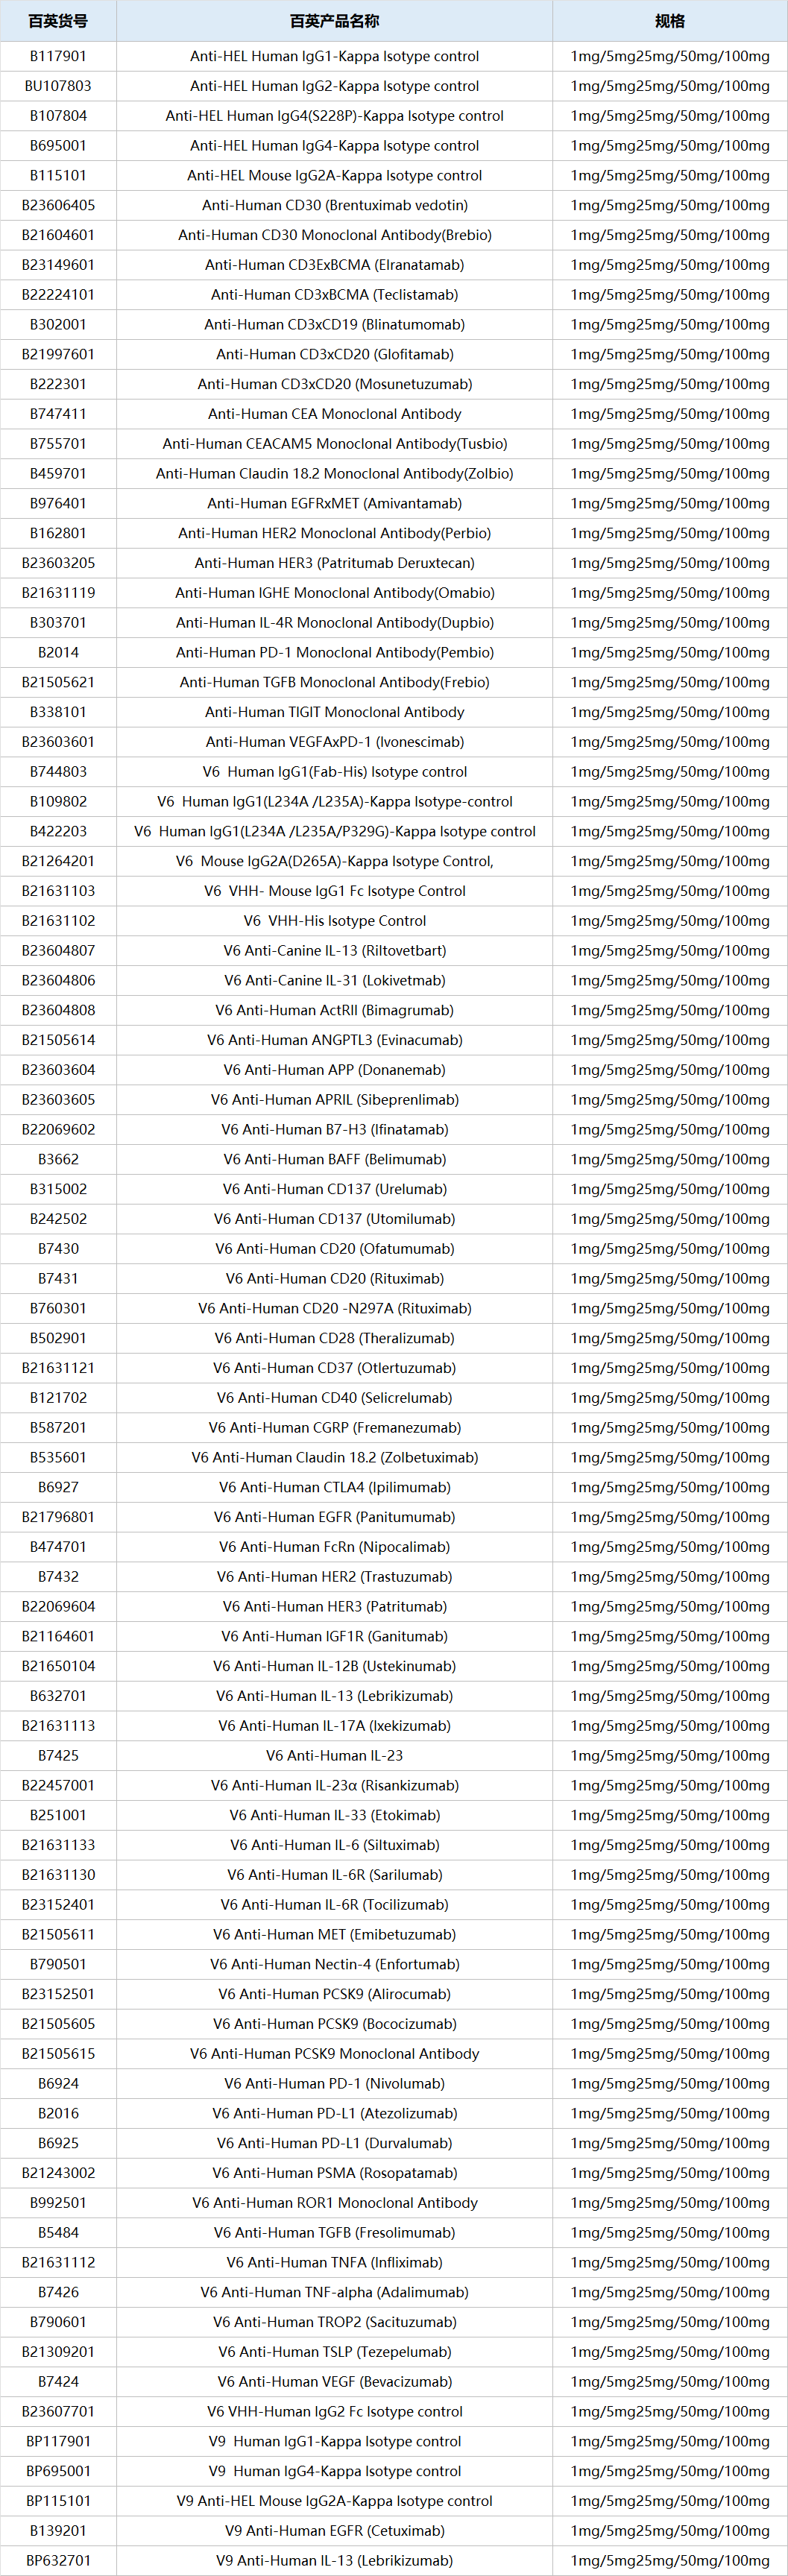Click Anti-Human VEGFAxPD-1 (Ivonescimab) entry
788x2576 pixels.
334,742
